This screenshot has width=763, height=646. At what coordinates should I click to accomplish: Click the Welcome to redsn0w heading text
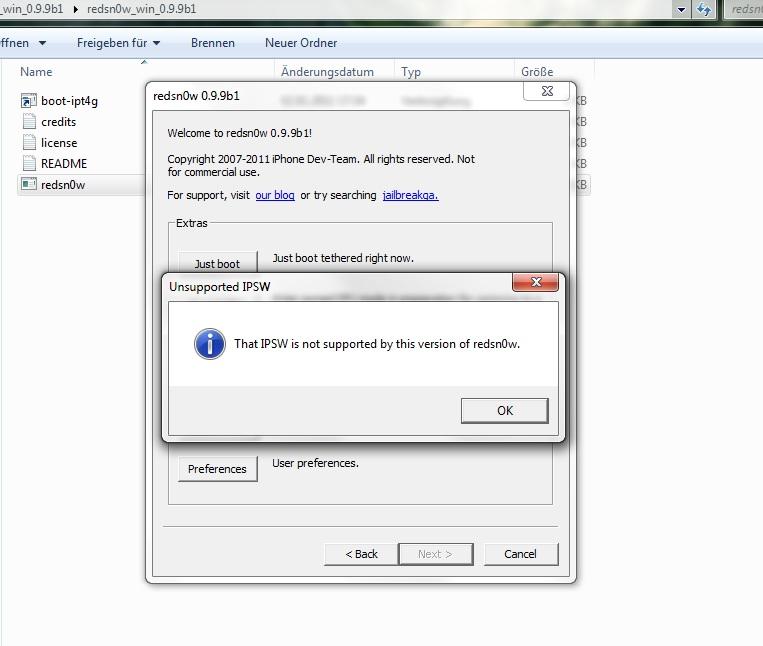tap(239, 133)
